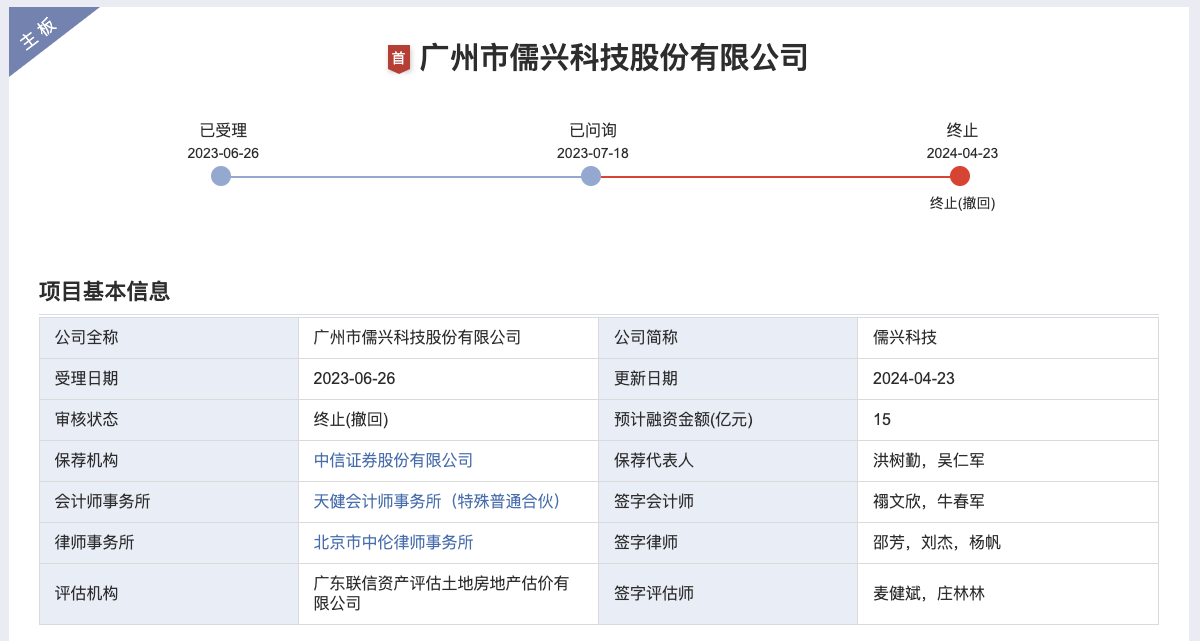The width and height of the screenshot is (1200, 641).
Task: Click the 会计师事务所 header cell
Action: coord(169,502)
